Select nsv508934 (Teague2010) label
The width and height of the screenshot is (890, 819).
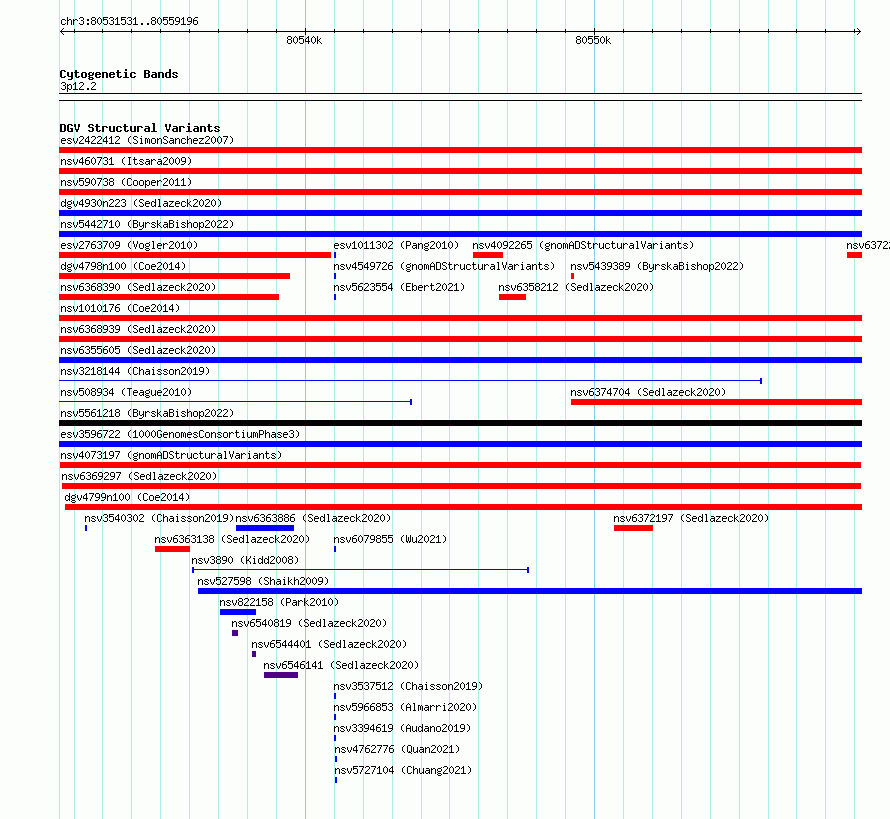pyautogui.click(x=126, y=392)
